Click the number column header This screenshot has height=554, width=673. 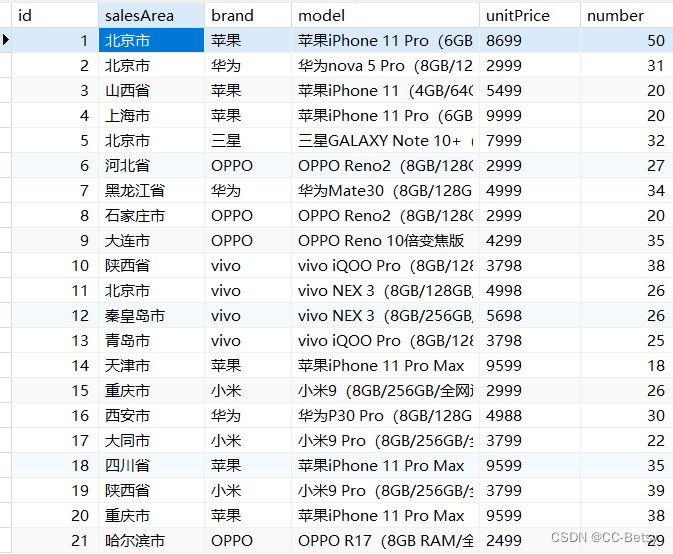point(627,15)
